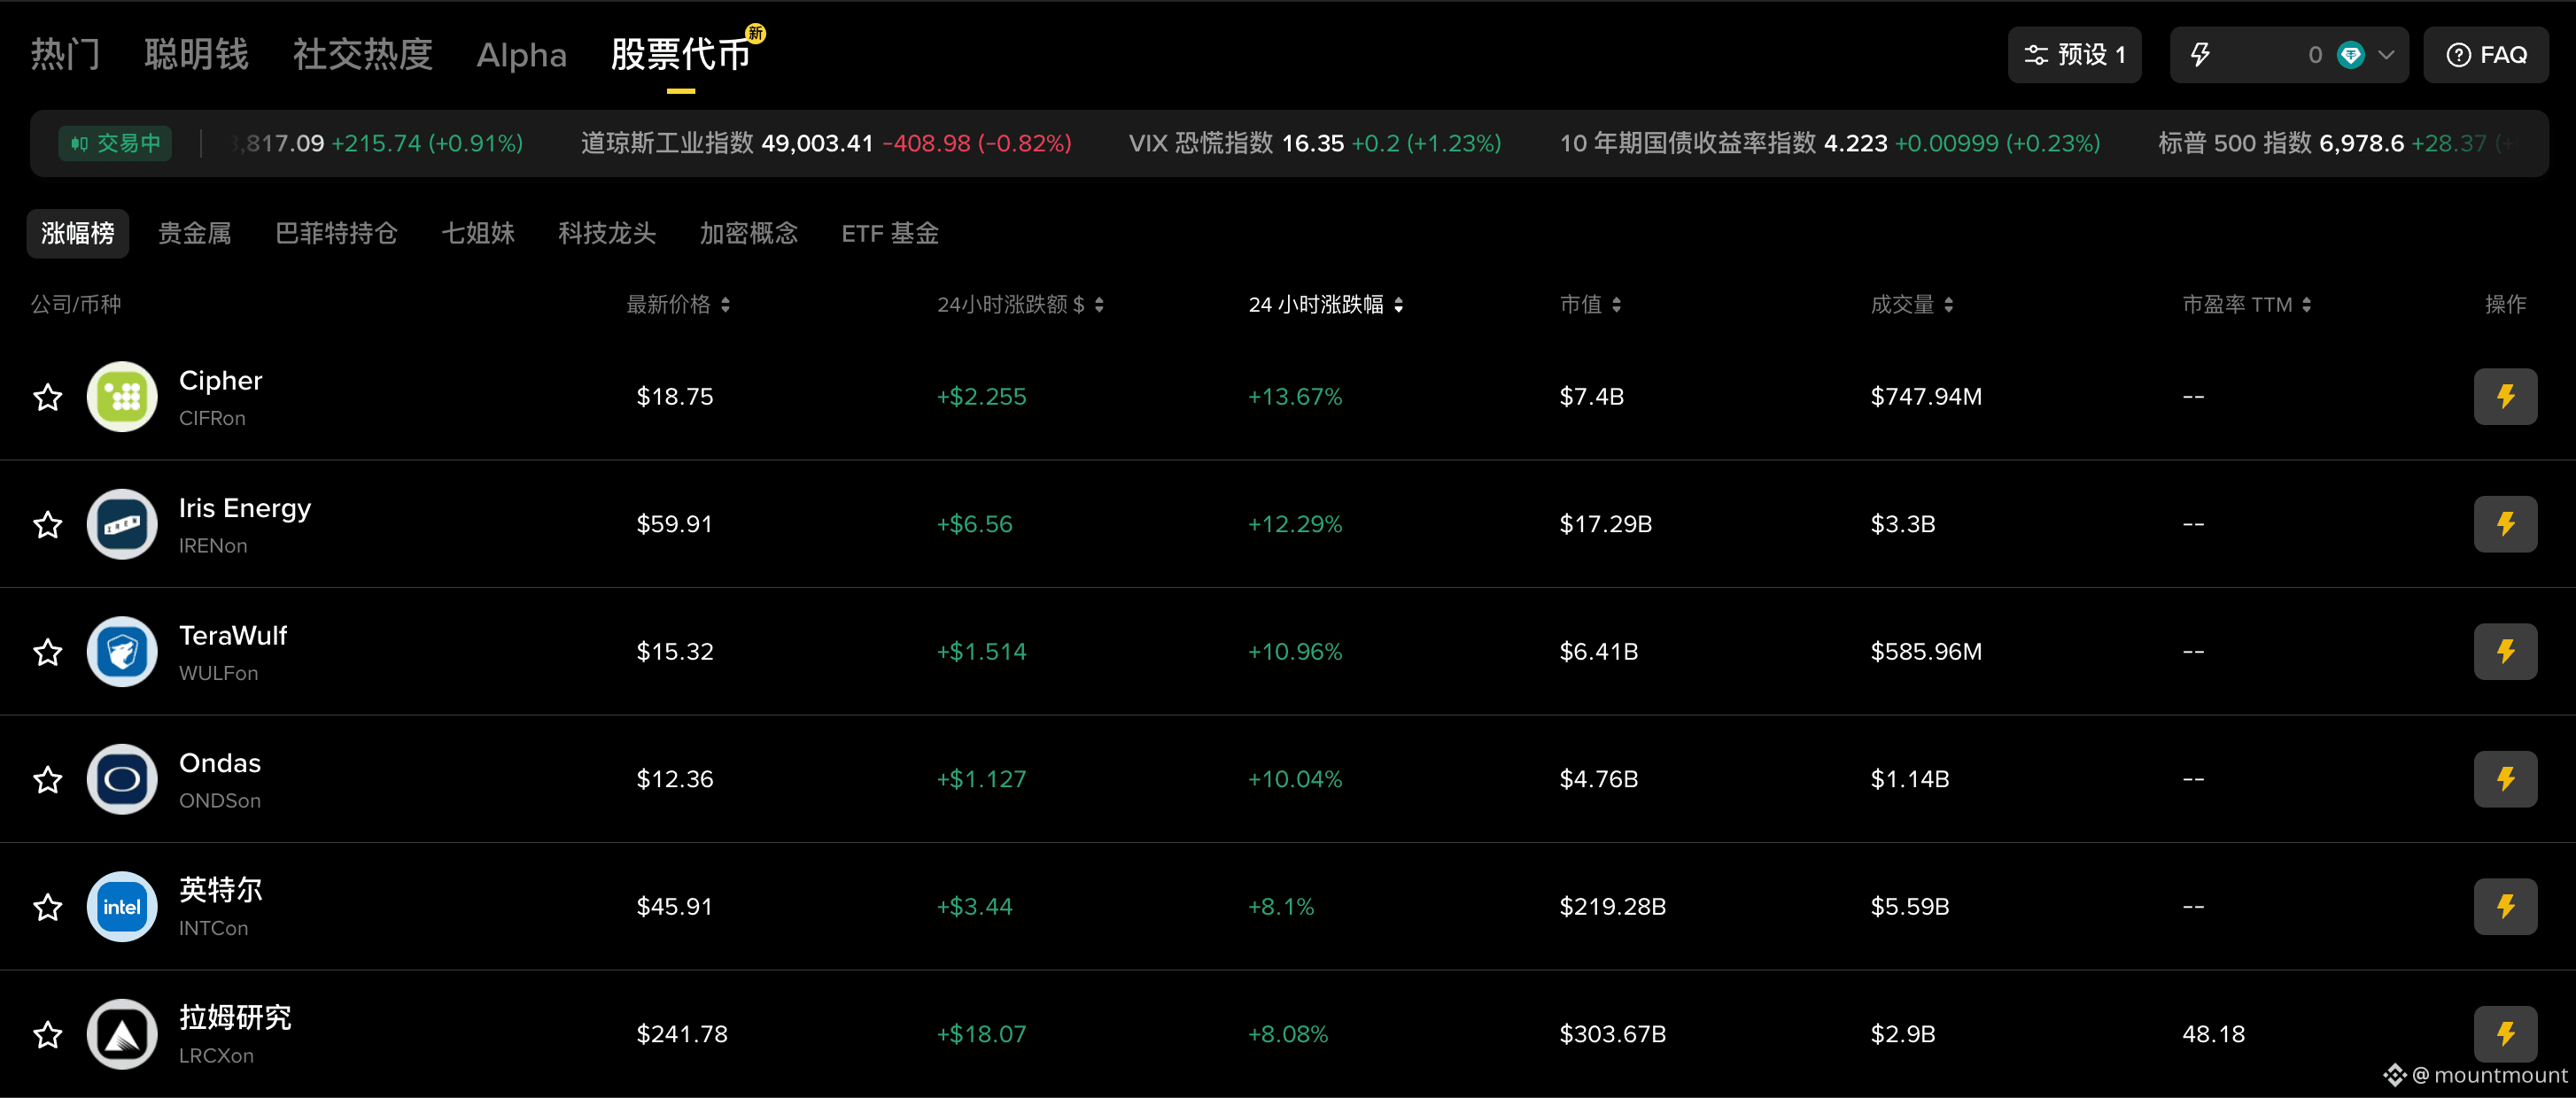The image size is (2576, 1098).
Task: Select the 贵金属 category tab
Action: tap(195, 233)
